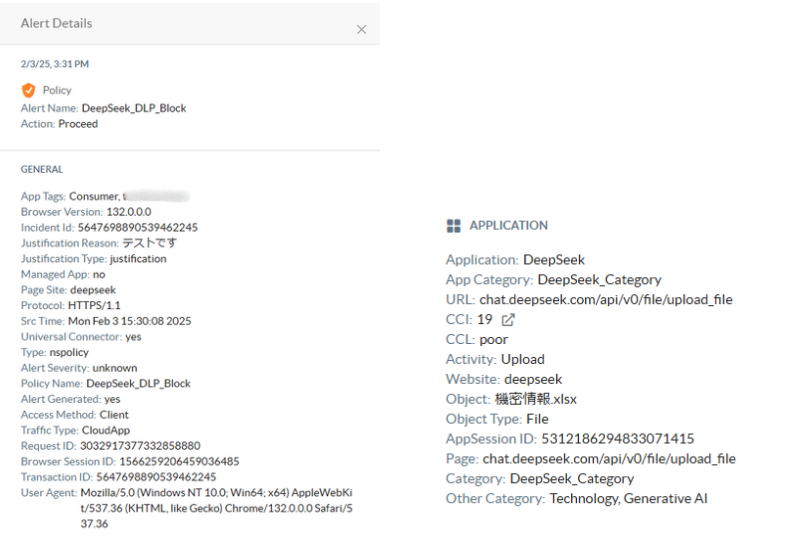Click the Policy Name value in General
The height and width of the screenshot is (542, 803).
tap(138, 383)
